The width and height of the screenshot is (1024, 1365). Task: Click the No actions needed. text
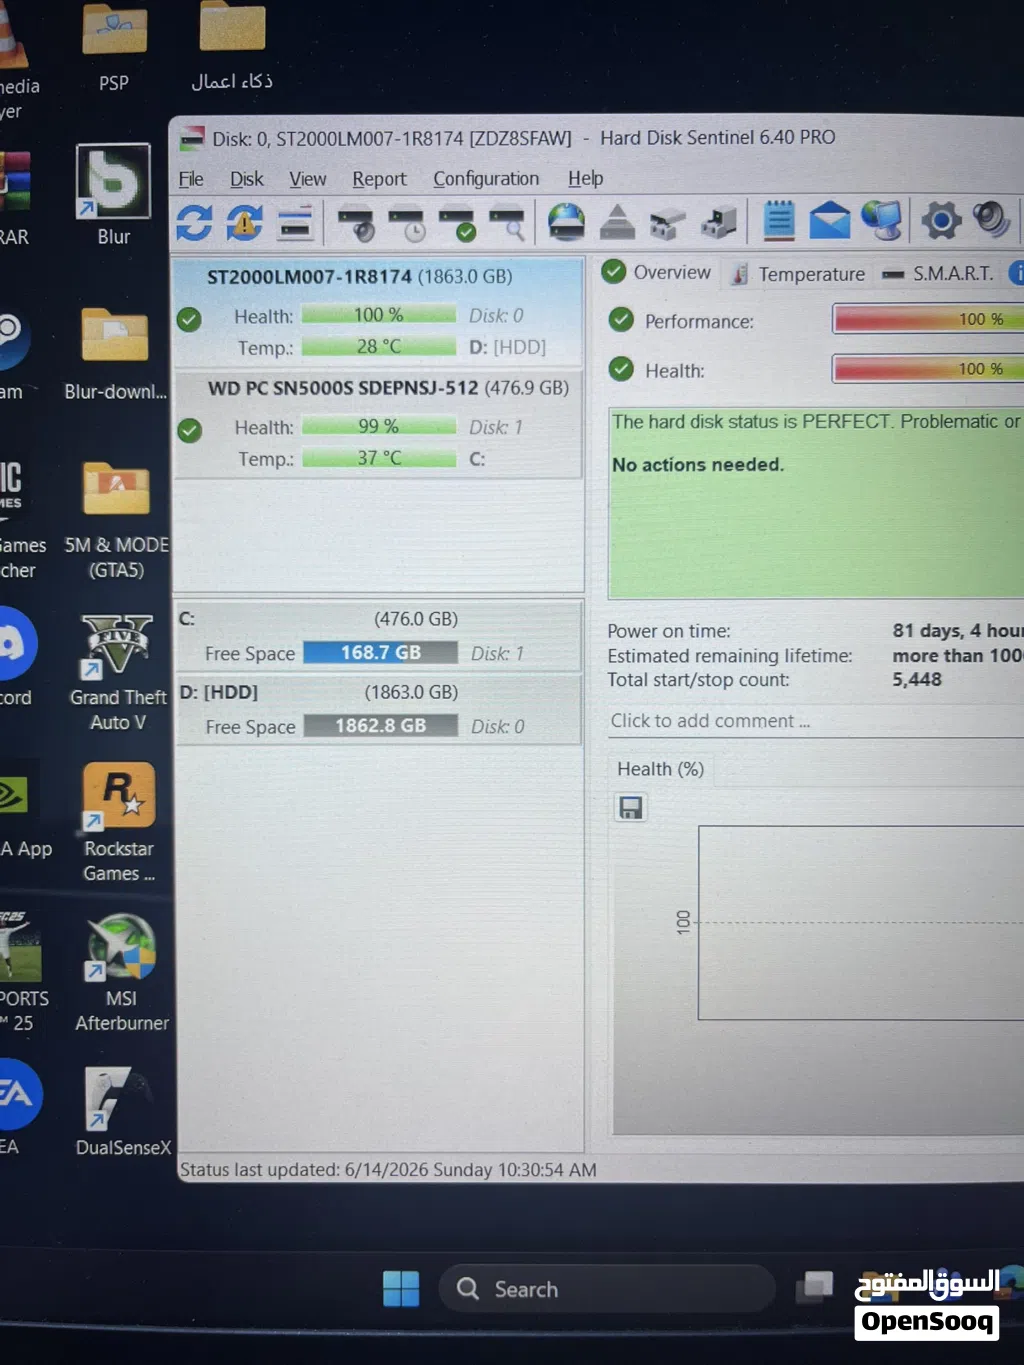[698, 465]
